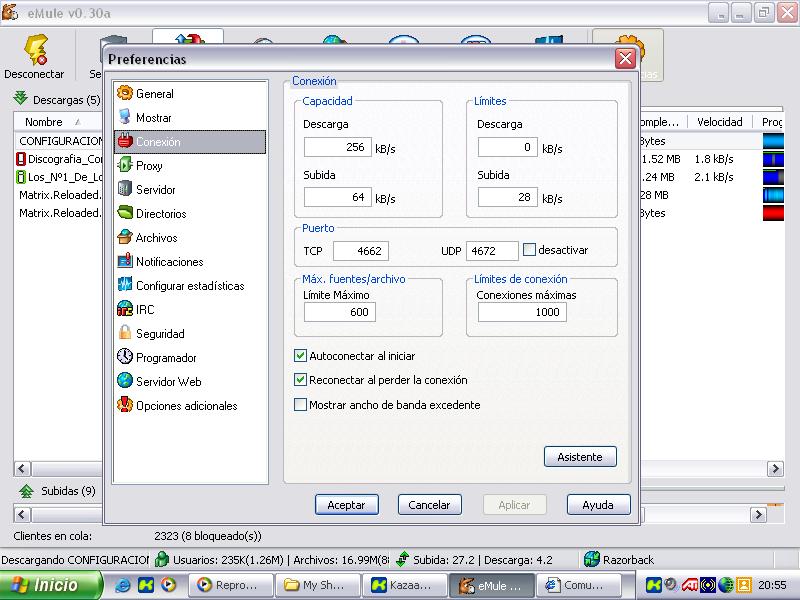Expand the Subidas (9) section

point(27,491)
